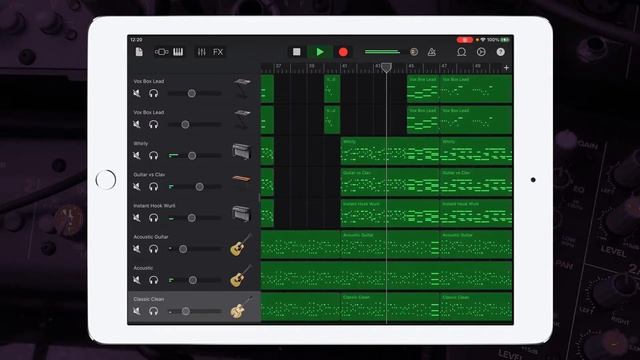The height and width of the screenshot is (360, 640).
Task: Open My Songs with the document icon
Action: point(139,52)
